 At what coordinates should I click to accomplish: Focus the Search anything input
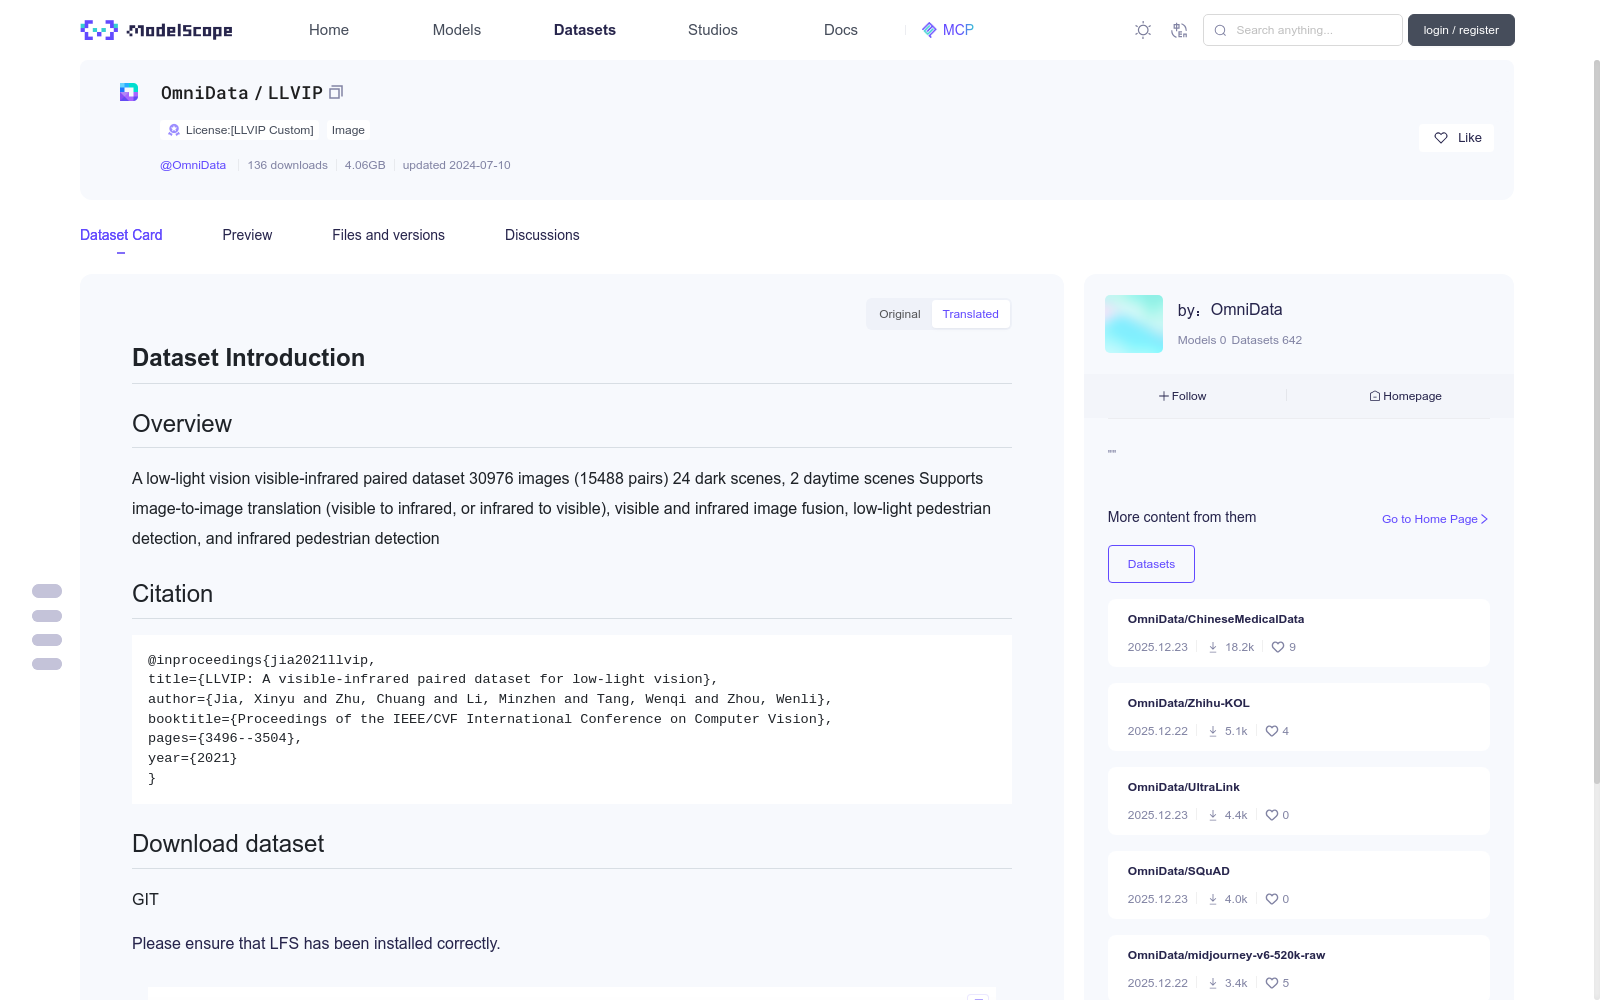[1303, 30]
